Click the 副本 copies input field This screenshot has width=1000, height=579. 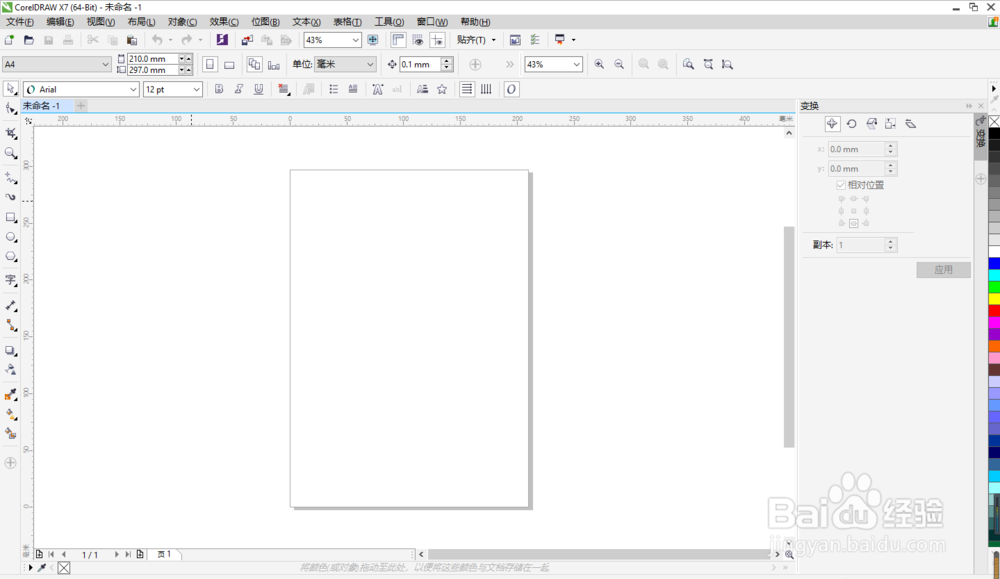click(x=861, y=245)
